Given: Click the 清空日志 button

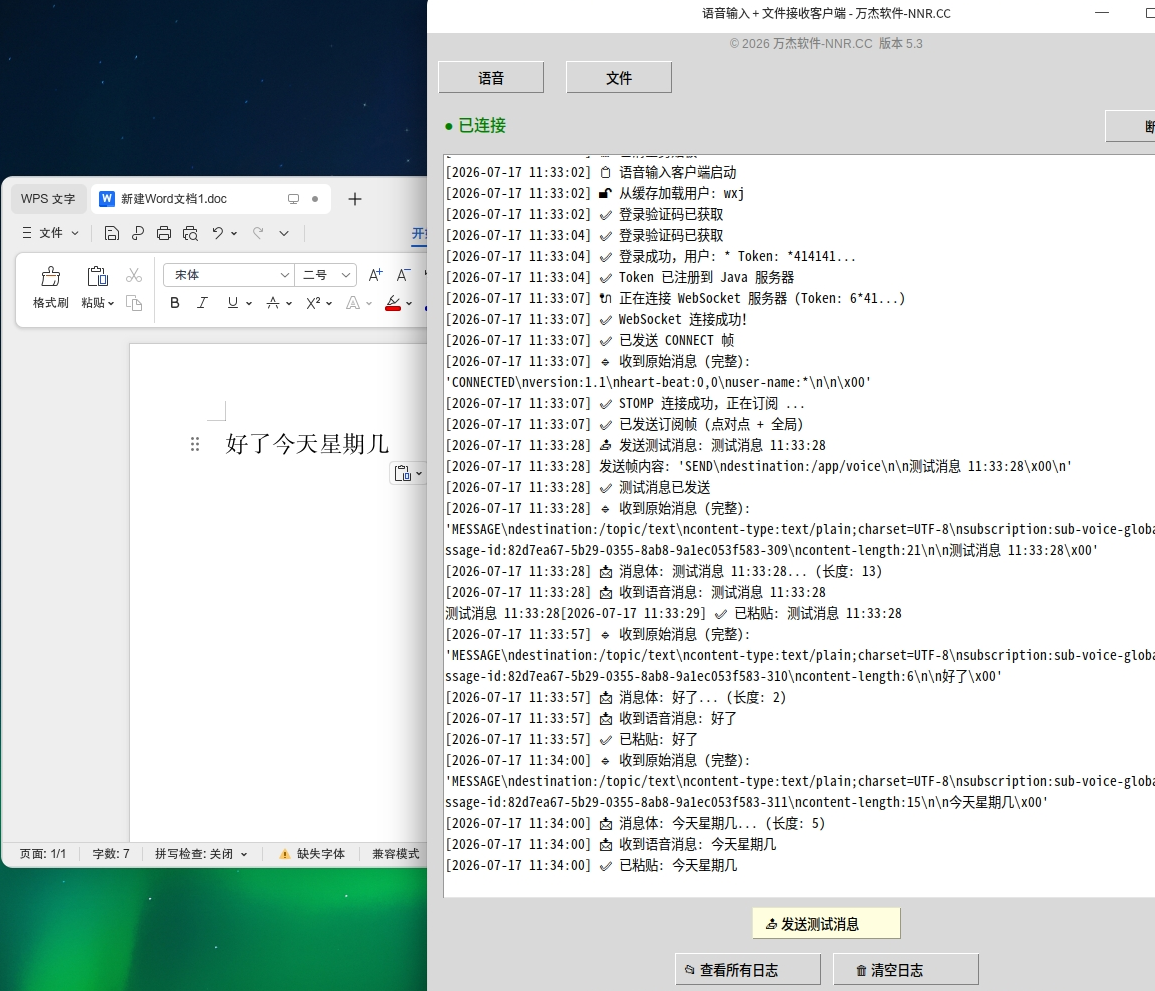Looking at the screenshot, I should 906,970.
